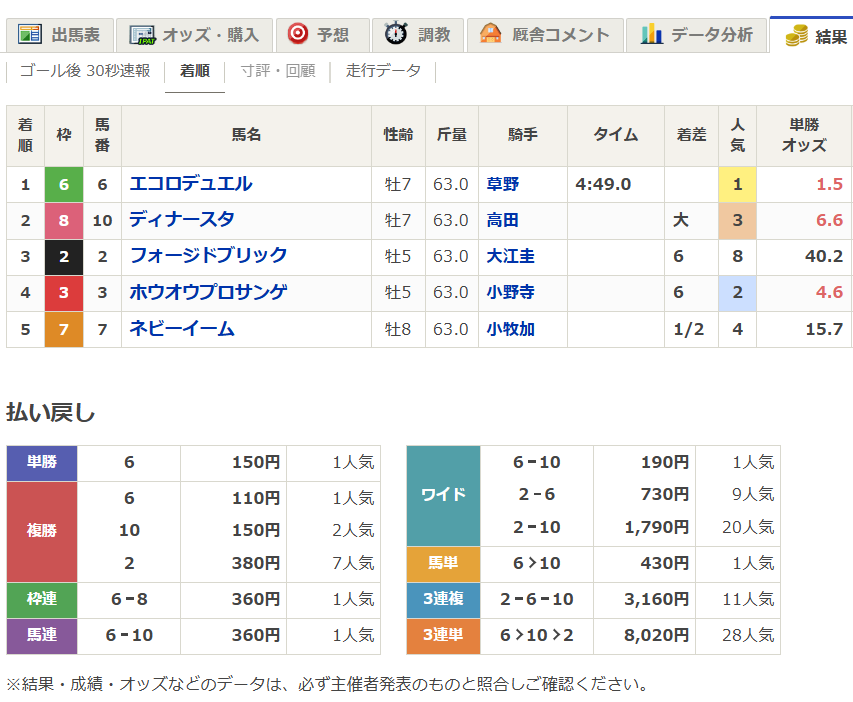
Task: Select the 結果 tab
Action: coord(812,35)
